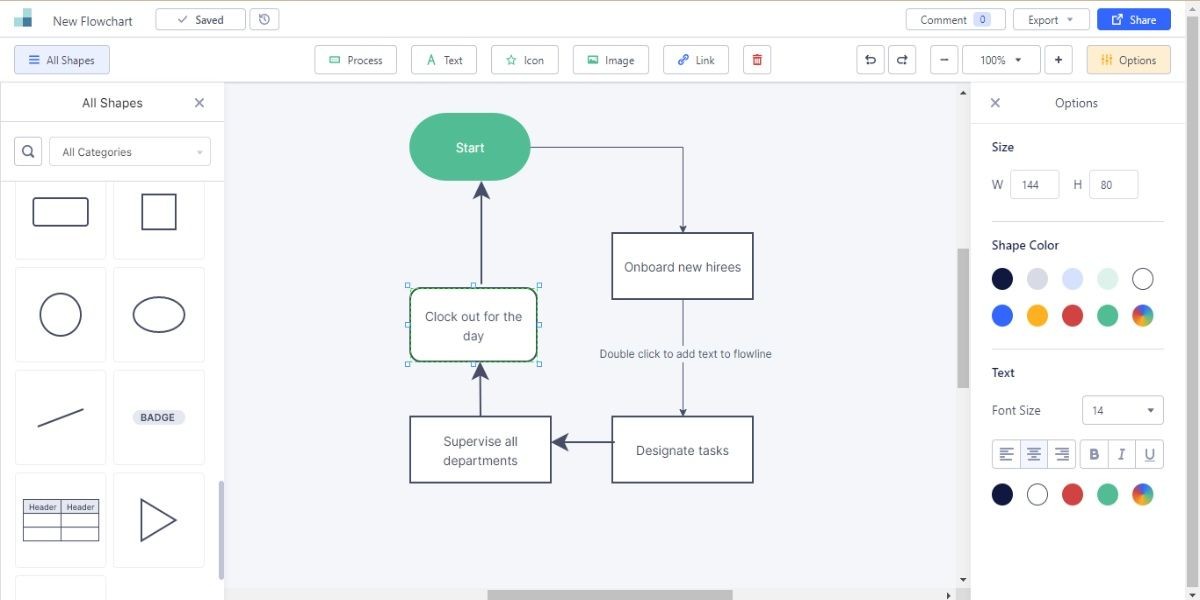
Task: Select the Designate tasks box
Action: (x=682, y=450)
